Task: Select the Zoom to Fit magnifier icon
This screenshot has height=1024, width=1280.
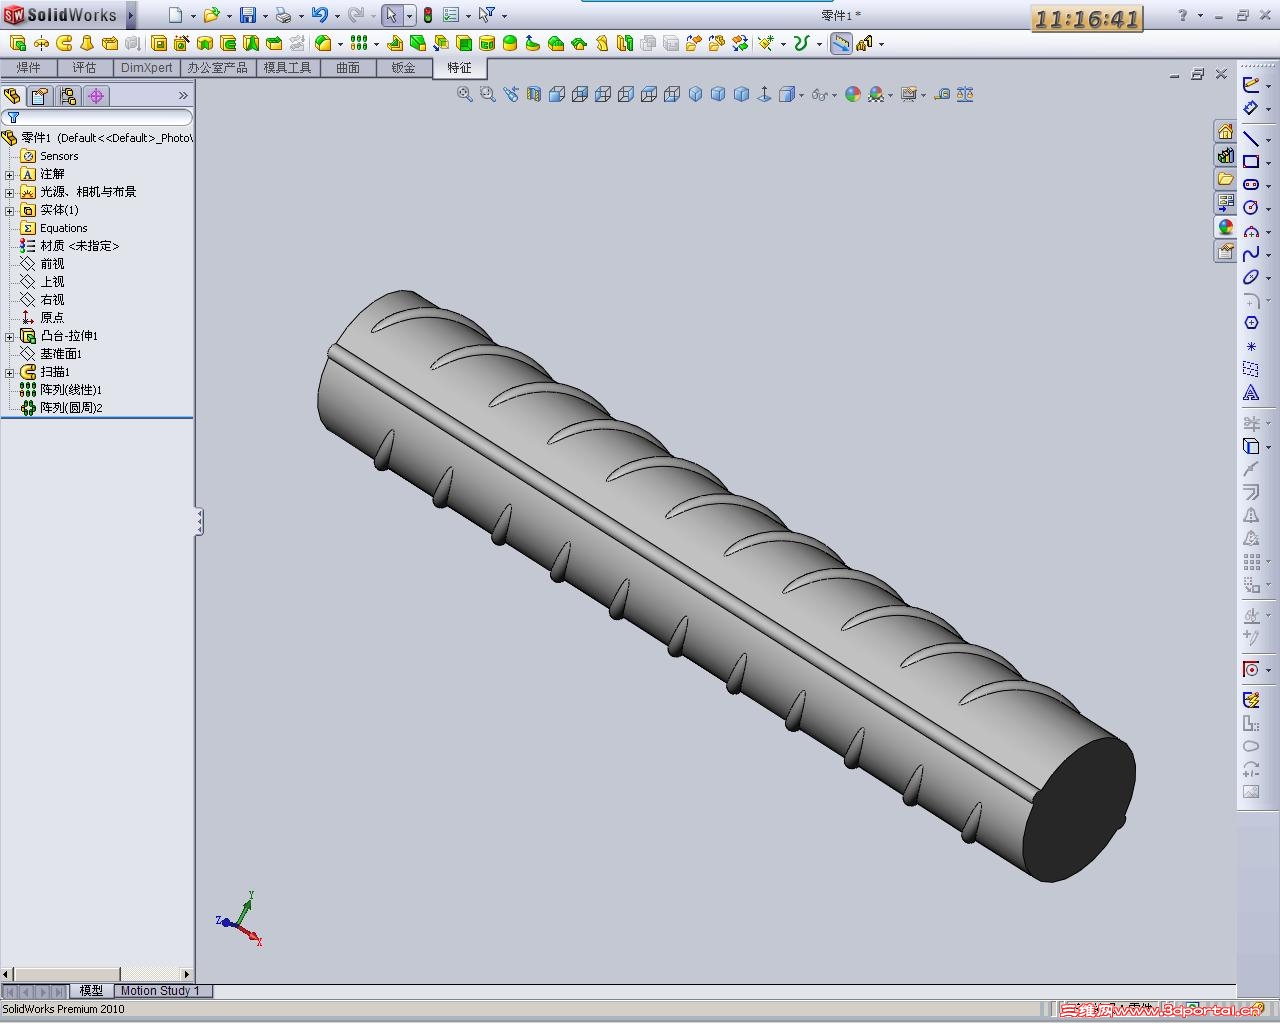Action: [x=465, y=94]
